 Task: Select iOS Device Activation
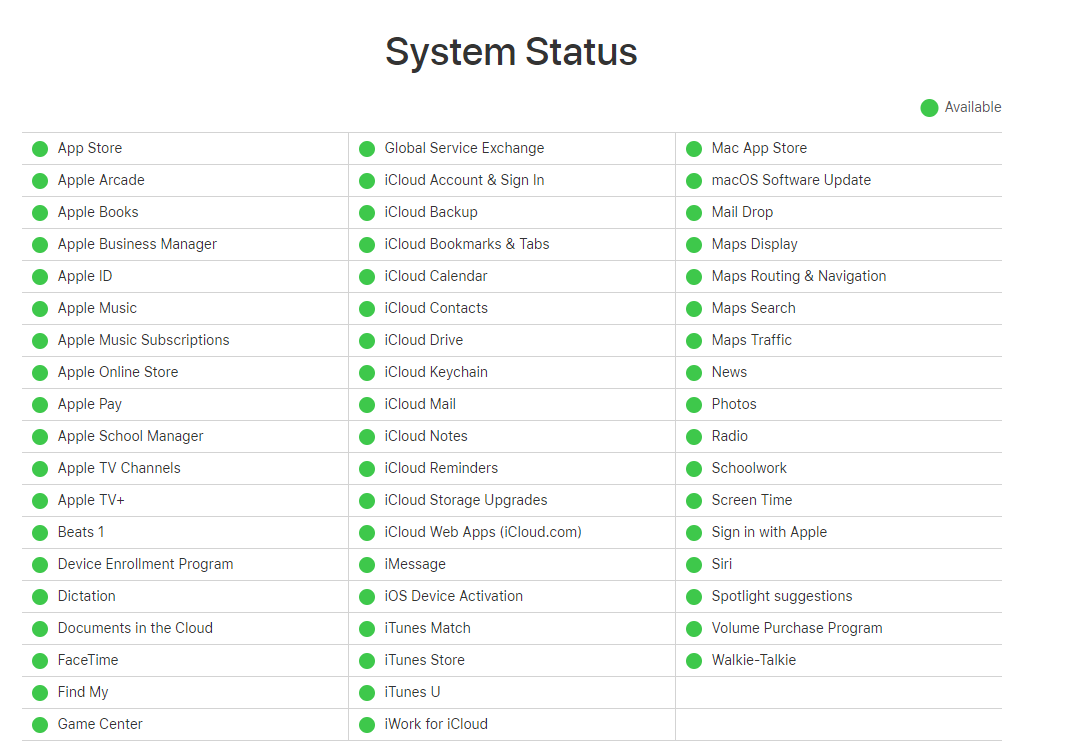(453, 596)
